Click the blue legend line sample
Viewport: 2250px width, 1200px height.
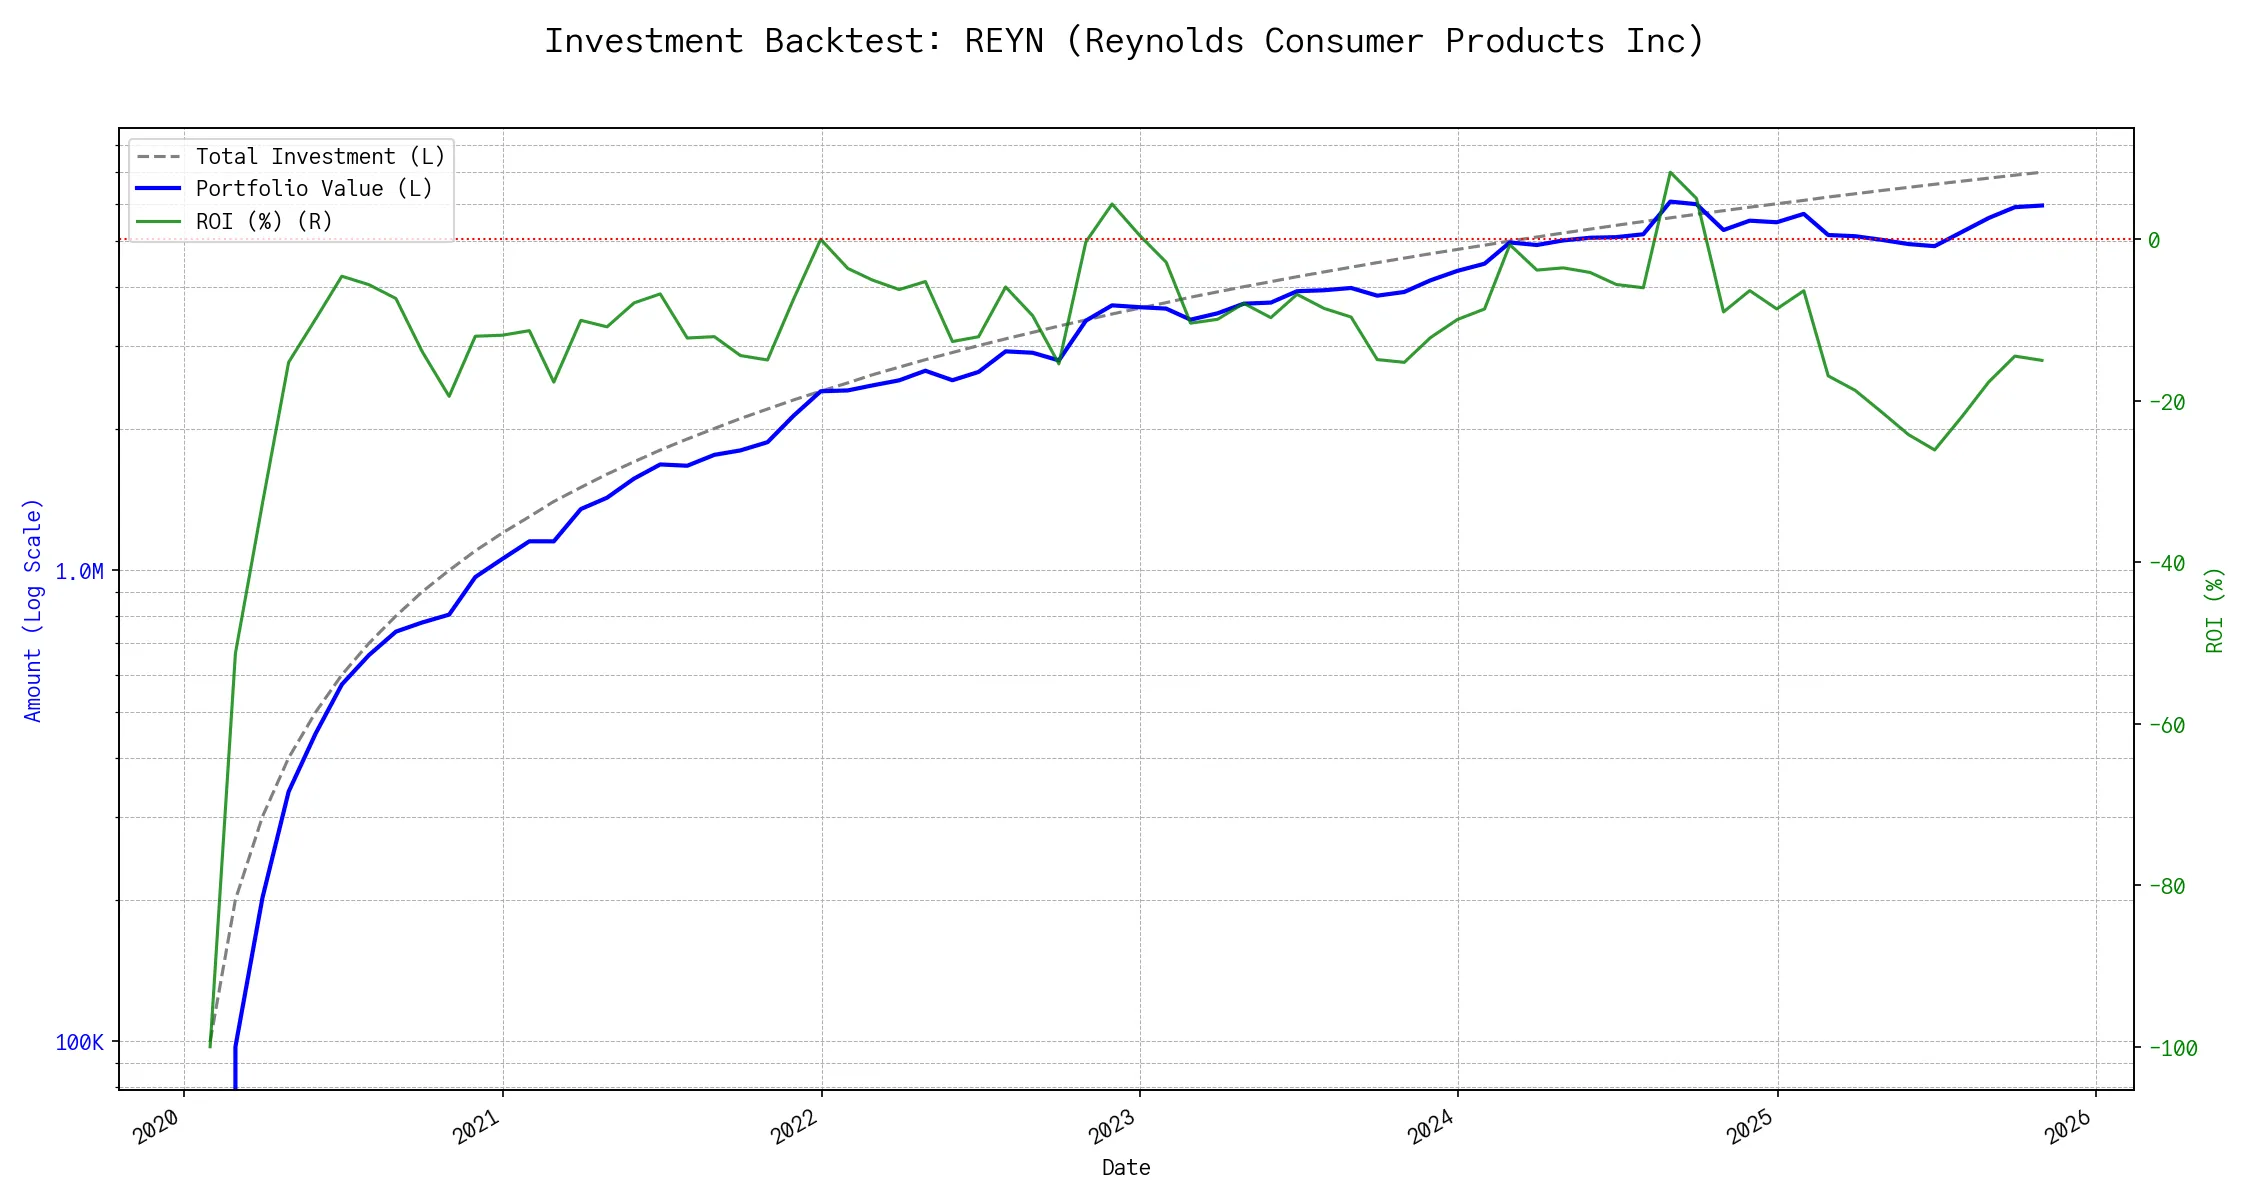coord(159,189)
